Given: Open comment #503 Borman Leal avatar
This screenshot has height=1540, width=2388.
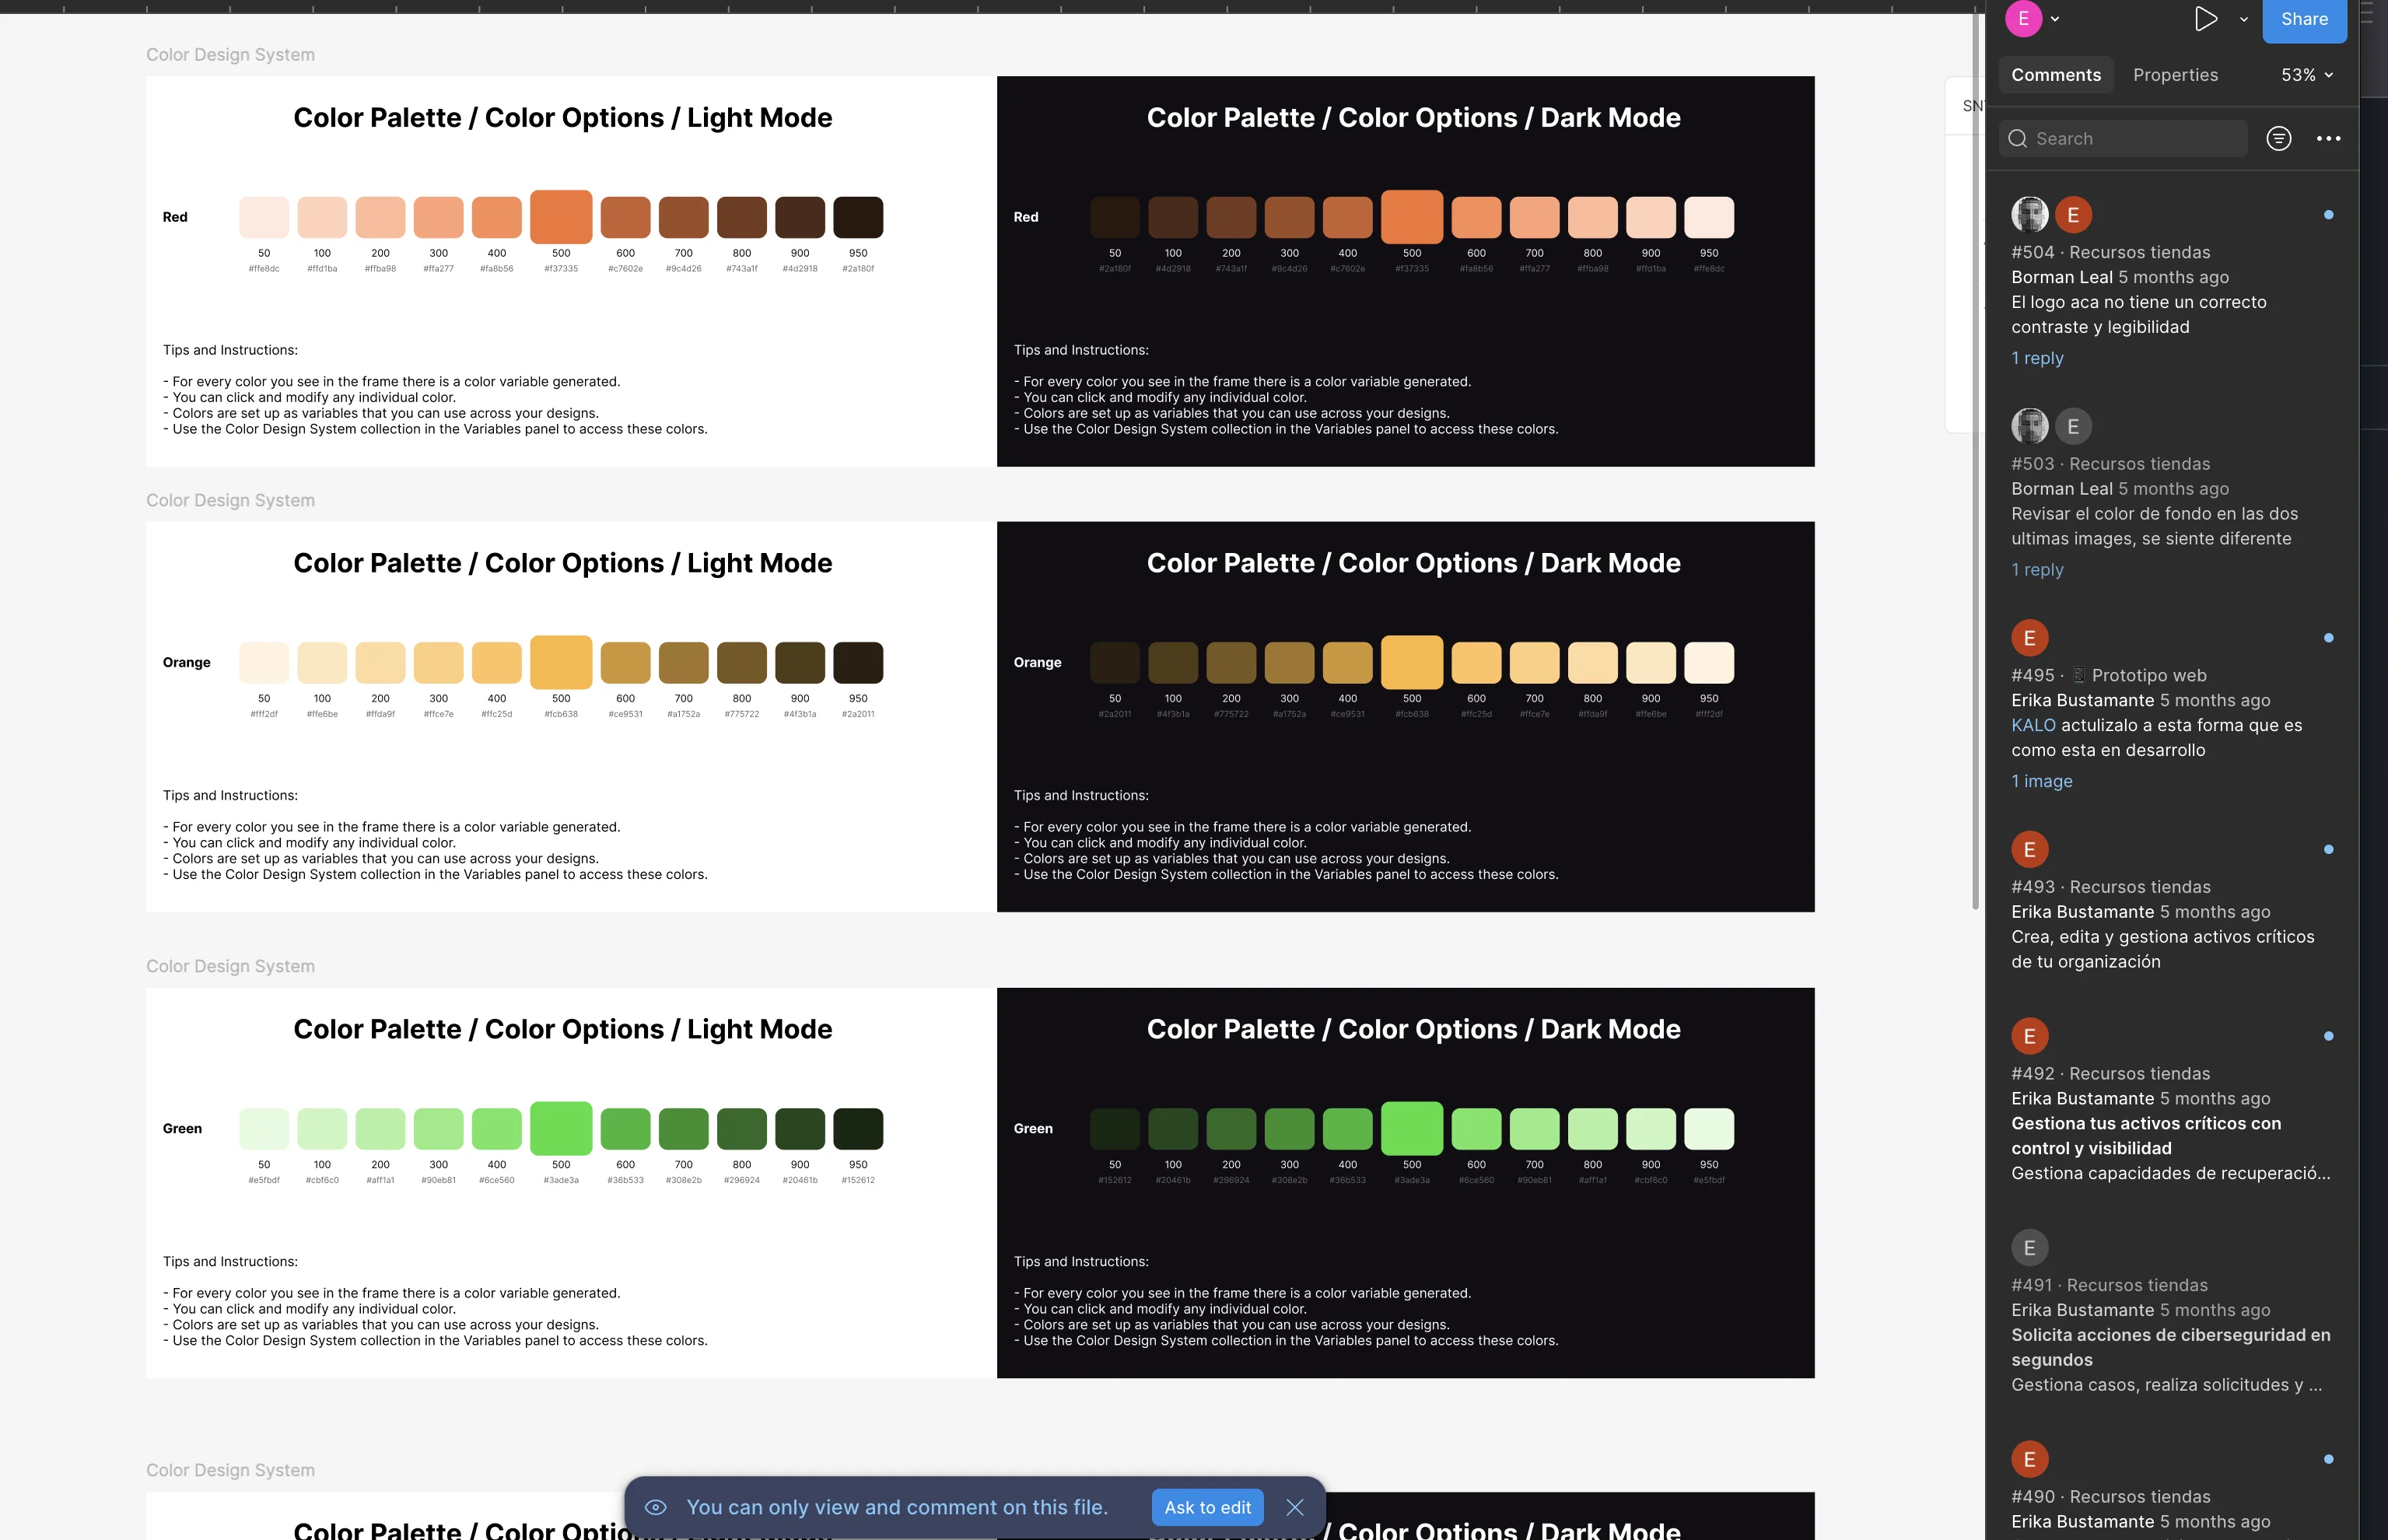Looking at the screenshot, I should (2030, 427).
